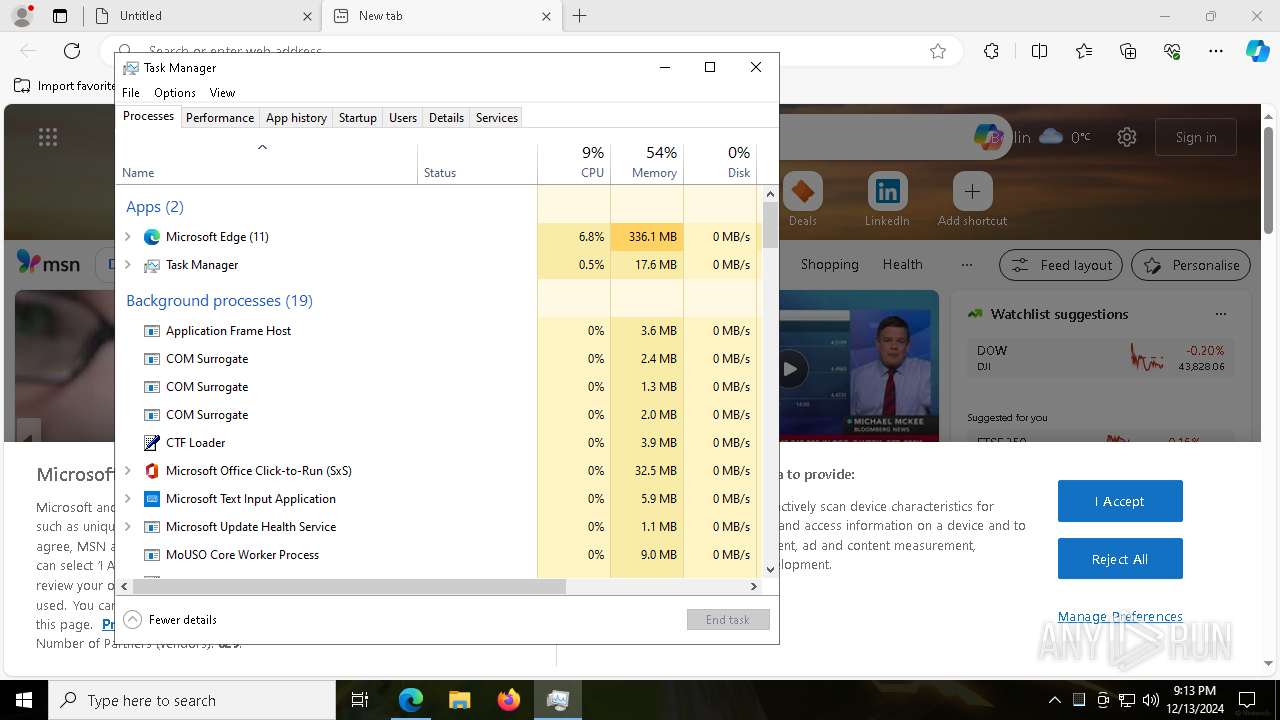Open the Feed layout button

click(x=1061, y=265)
